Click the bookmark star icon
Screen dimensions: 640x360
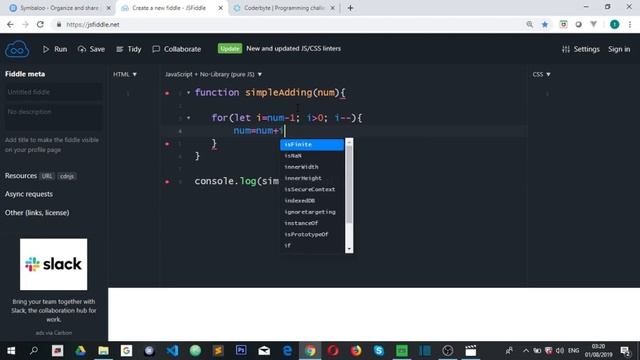pyautogui.click(x=545, y=24)
